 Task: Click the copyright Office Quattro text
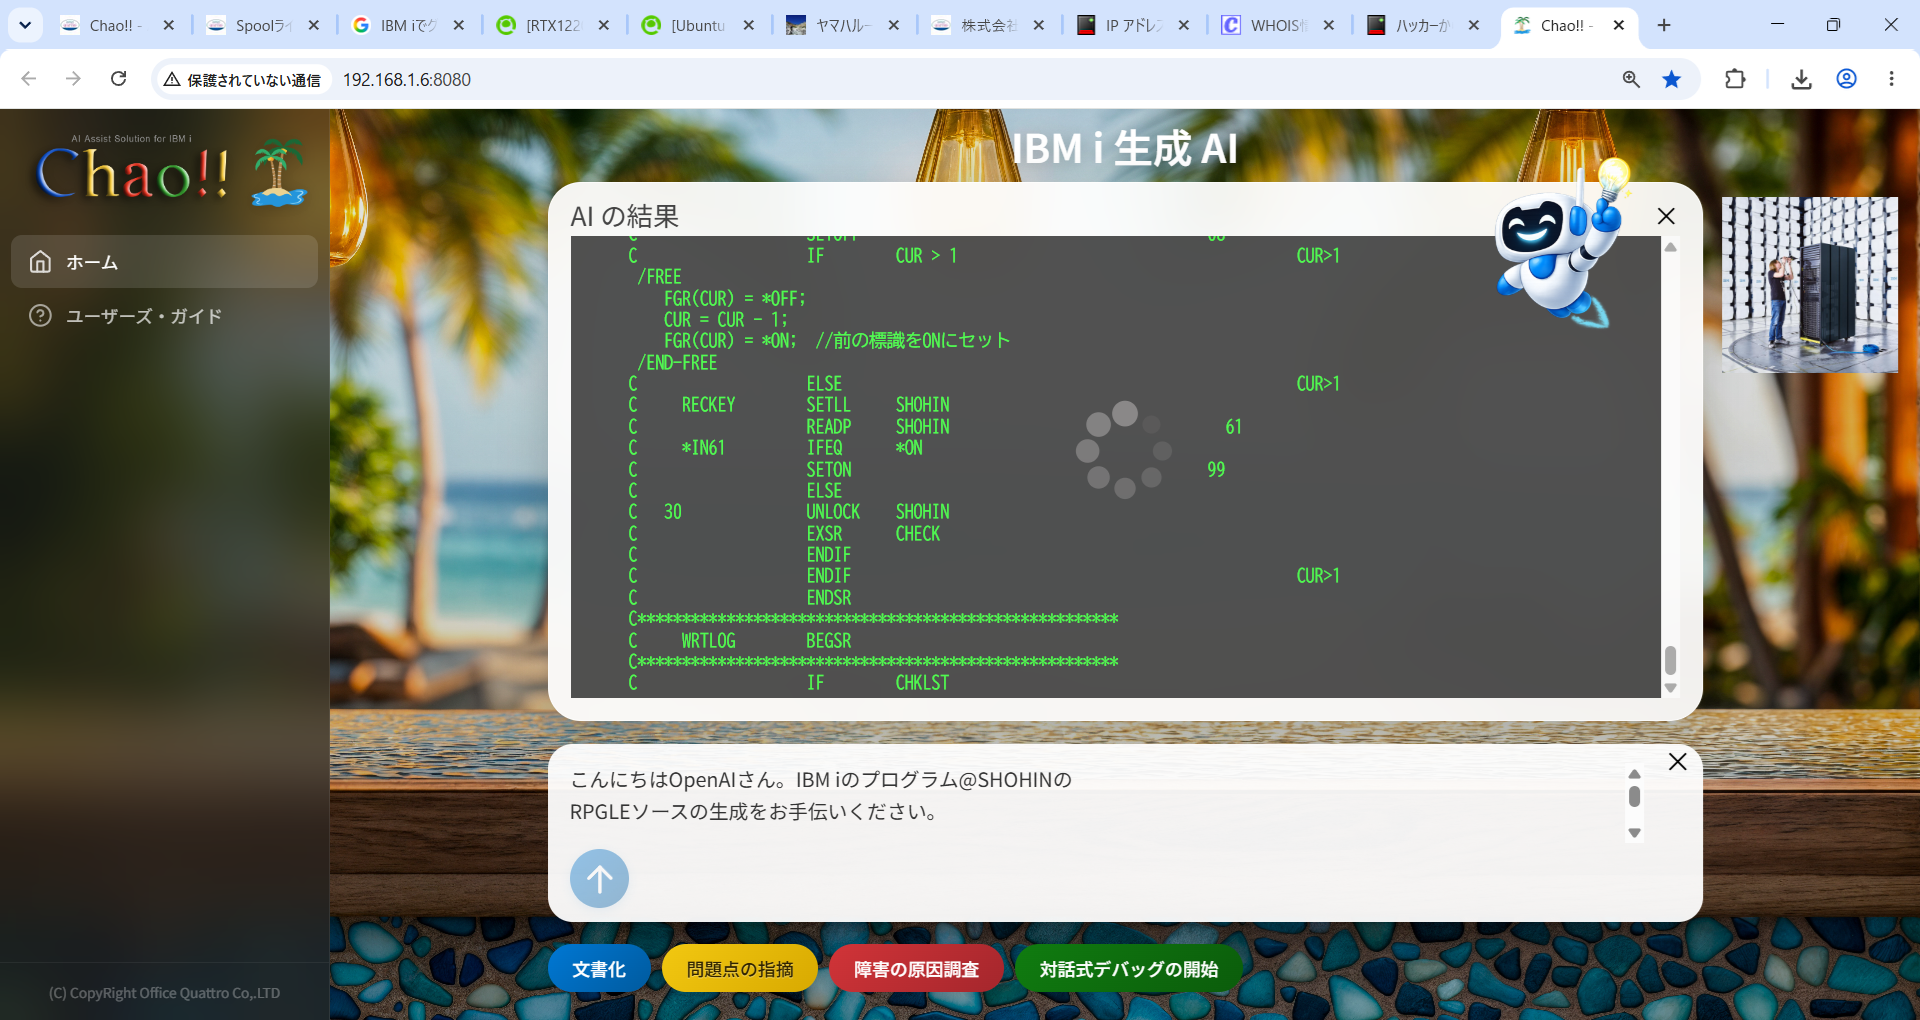165,993
